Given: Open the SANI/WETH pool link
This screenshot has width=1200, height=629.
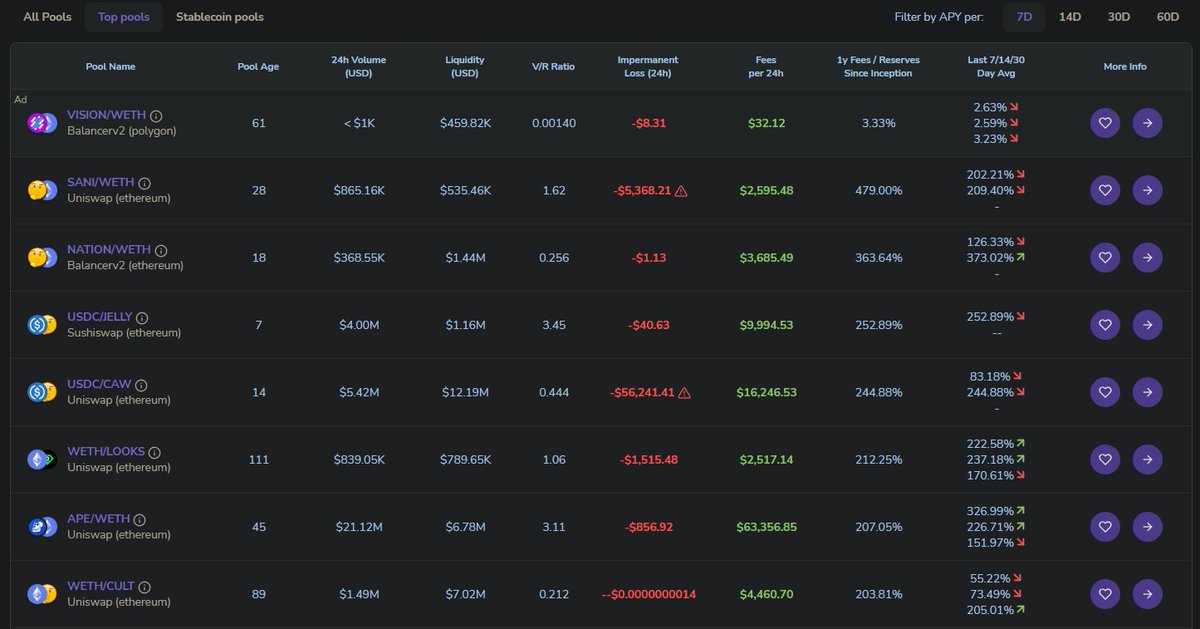Looking at the screenshot, I should 100,183.
